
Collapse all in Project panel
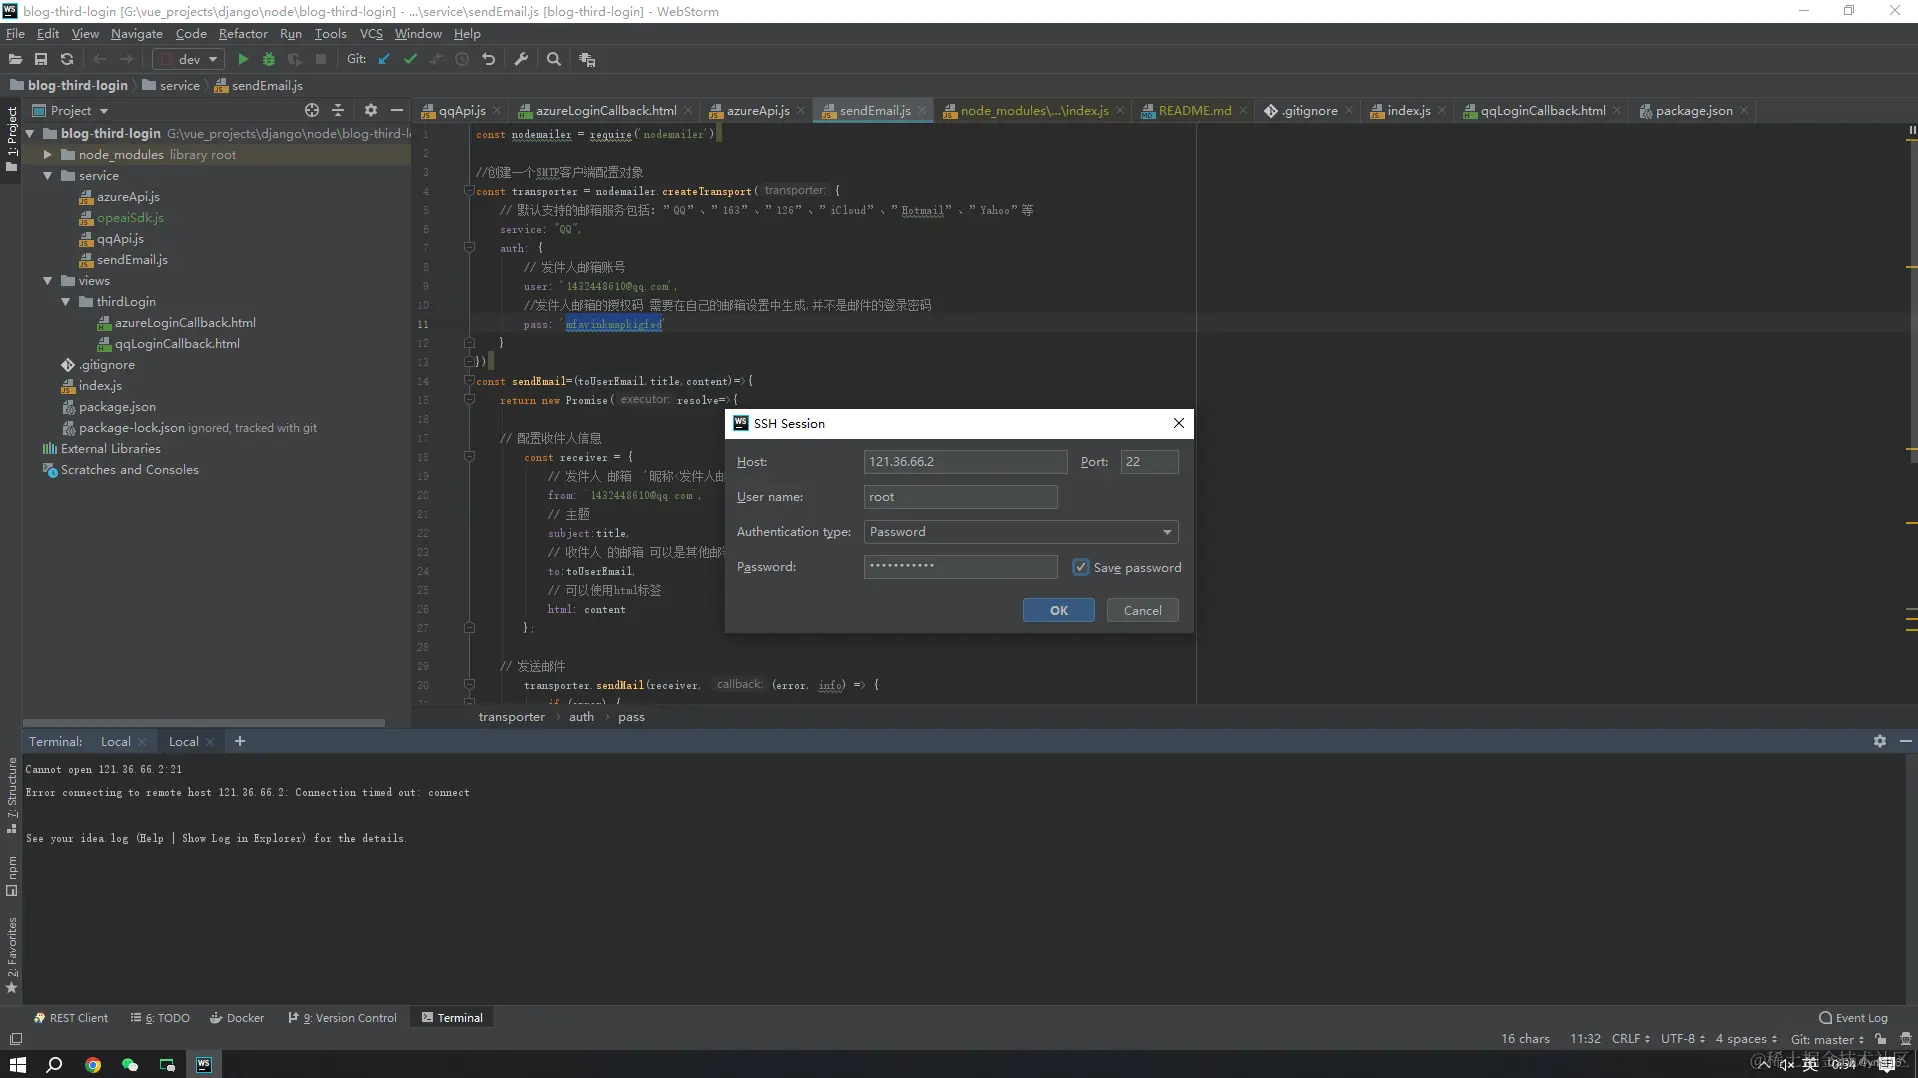coord(338,110)
